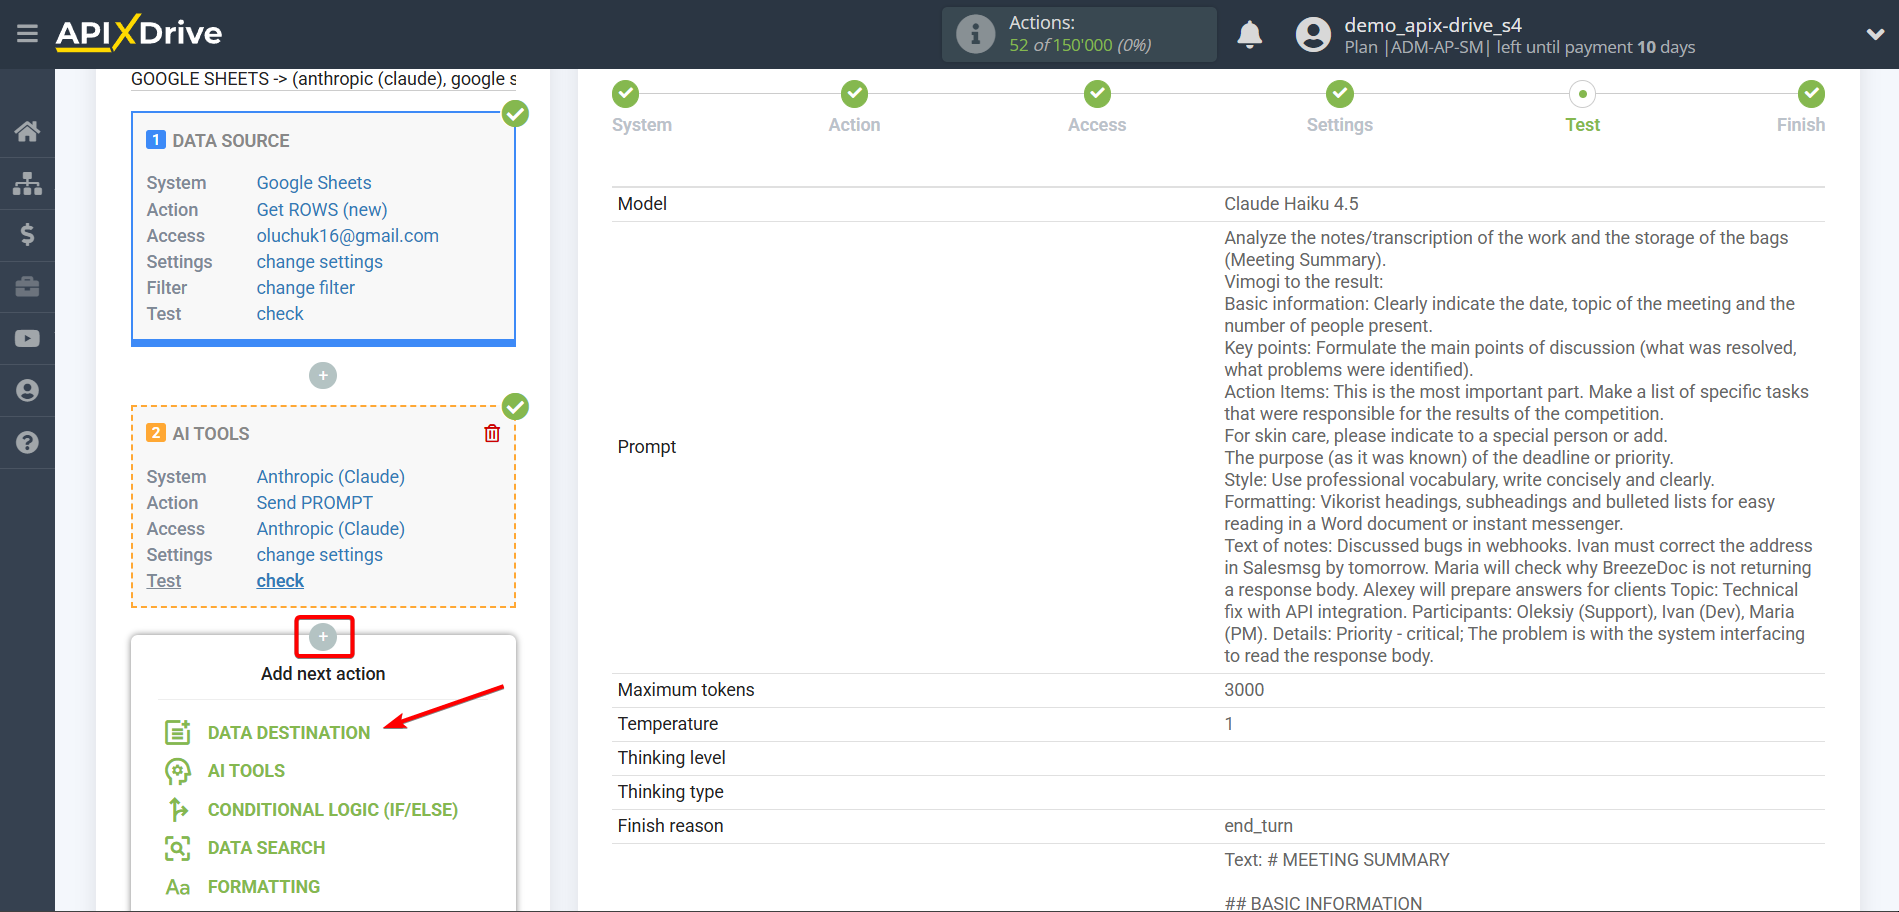This screenshot has height=912, width=1899.
Task: Click the Temperature row label
Action: tap(668, 724)
